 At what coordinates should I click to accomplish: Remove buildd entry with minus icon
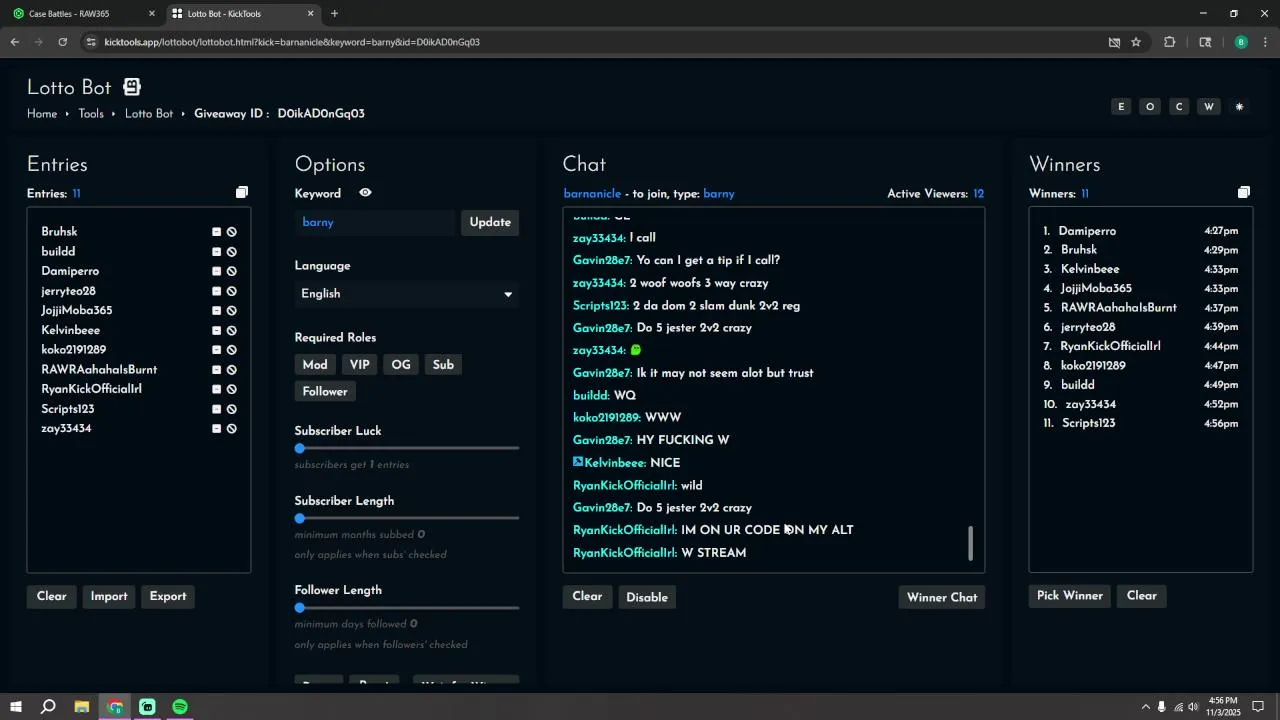216,252
